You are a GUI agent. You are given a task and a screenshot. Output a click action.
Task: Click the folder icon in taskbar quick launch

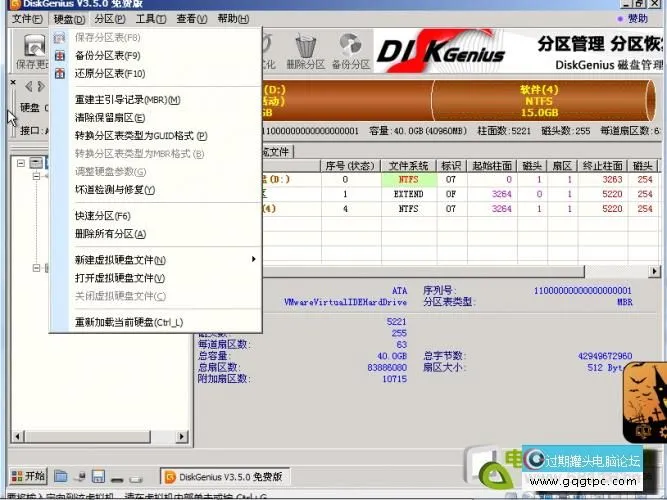pos(60,476)
